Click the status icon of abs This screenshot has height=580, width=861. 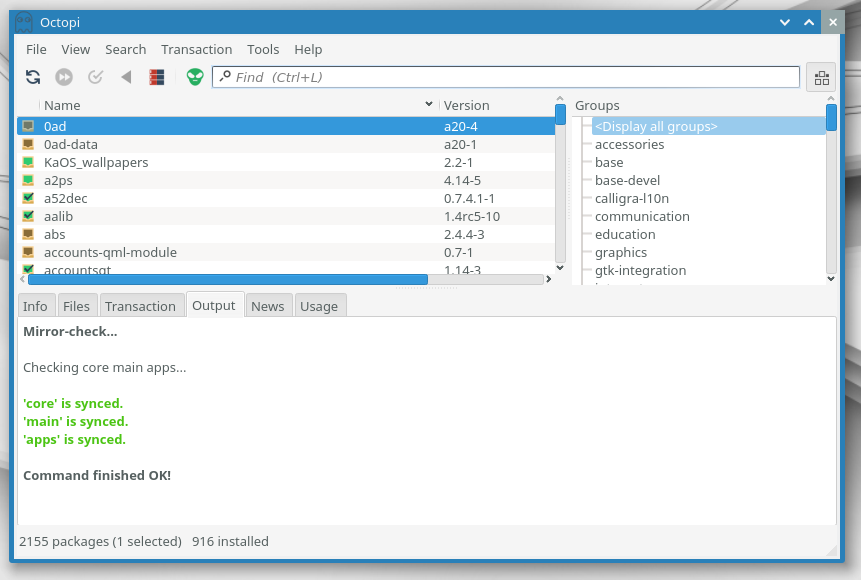(28, 234)
